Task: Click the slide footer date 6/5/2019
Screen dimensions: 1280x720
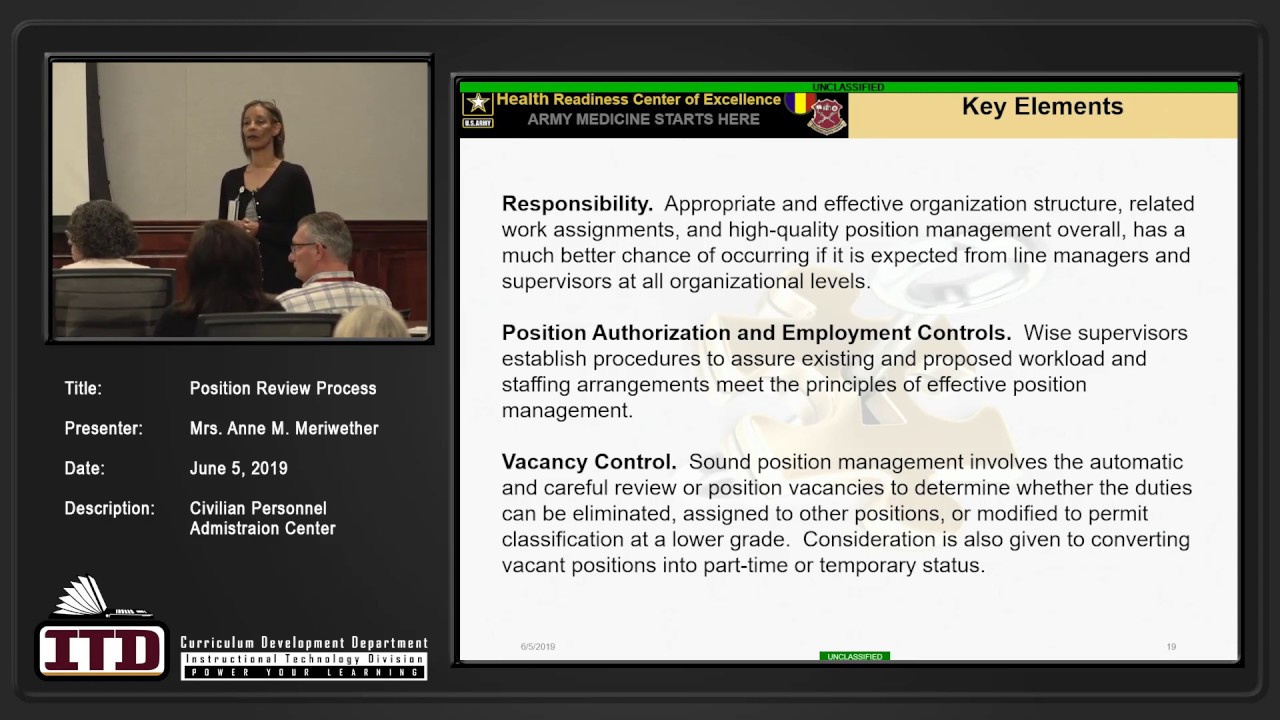Action: tap(537, 647)
